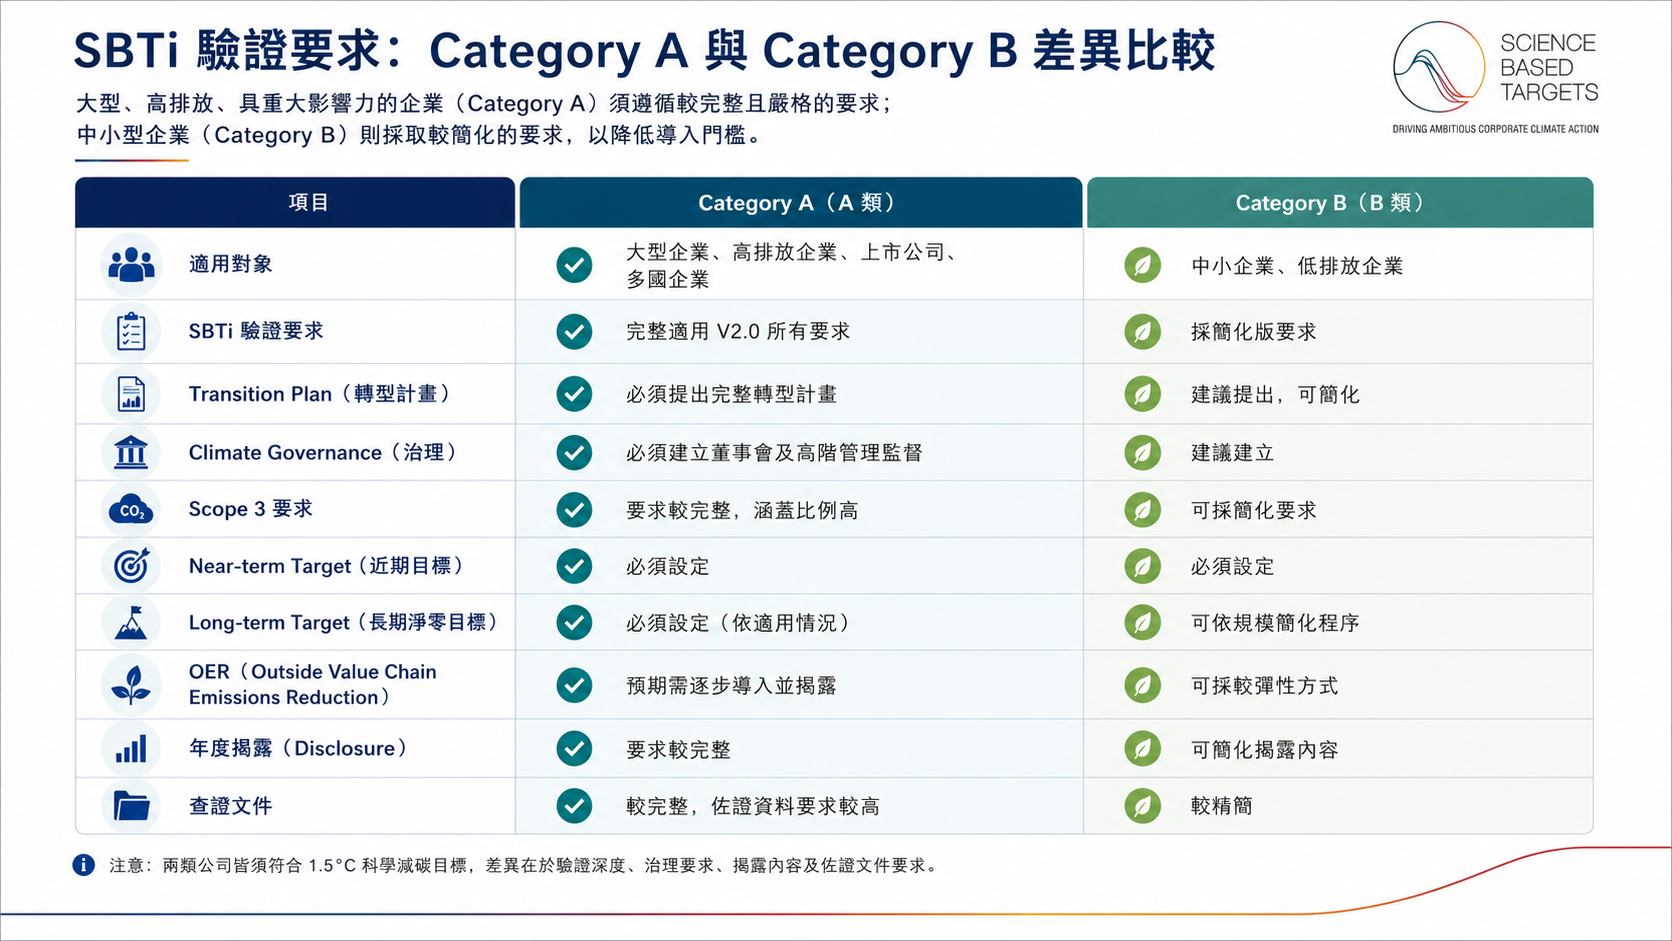Click leaf icon beside 建議提出，可簡化
Viewport: 1672px width, 941px height.
click(x=1142, y=394)
